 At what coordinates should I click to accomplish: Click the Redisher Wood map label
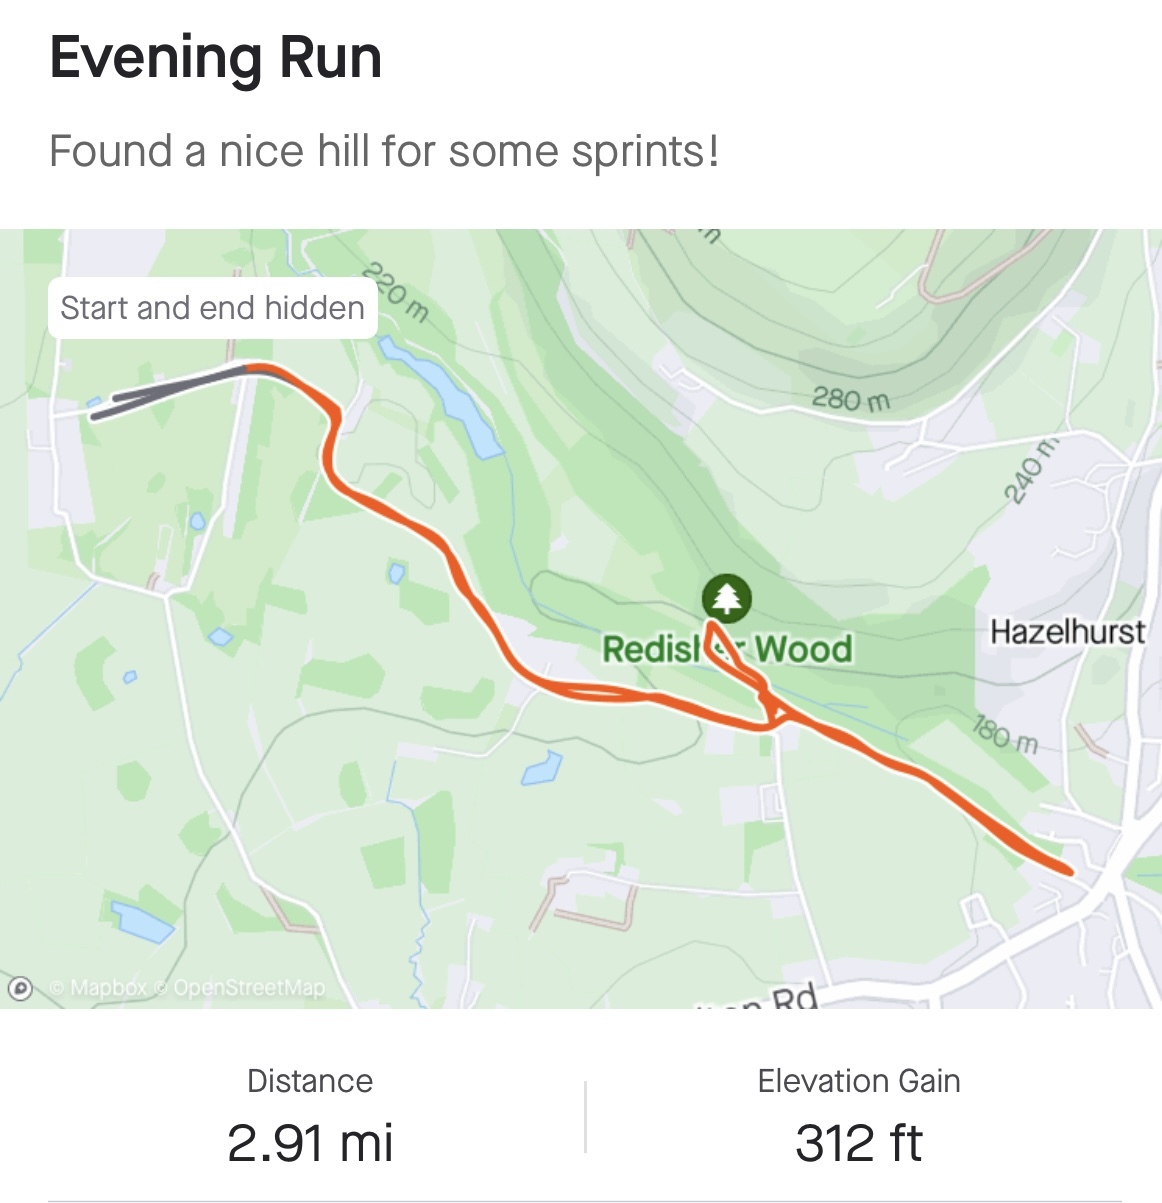pos(727,649)
